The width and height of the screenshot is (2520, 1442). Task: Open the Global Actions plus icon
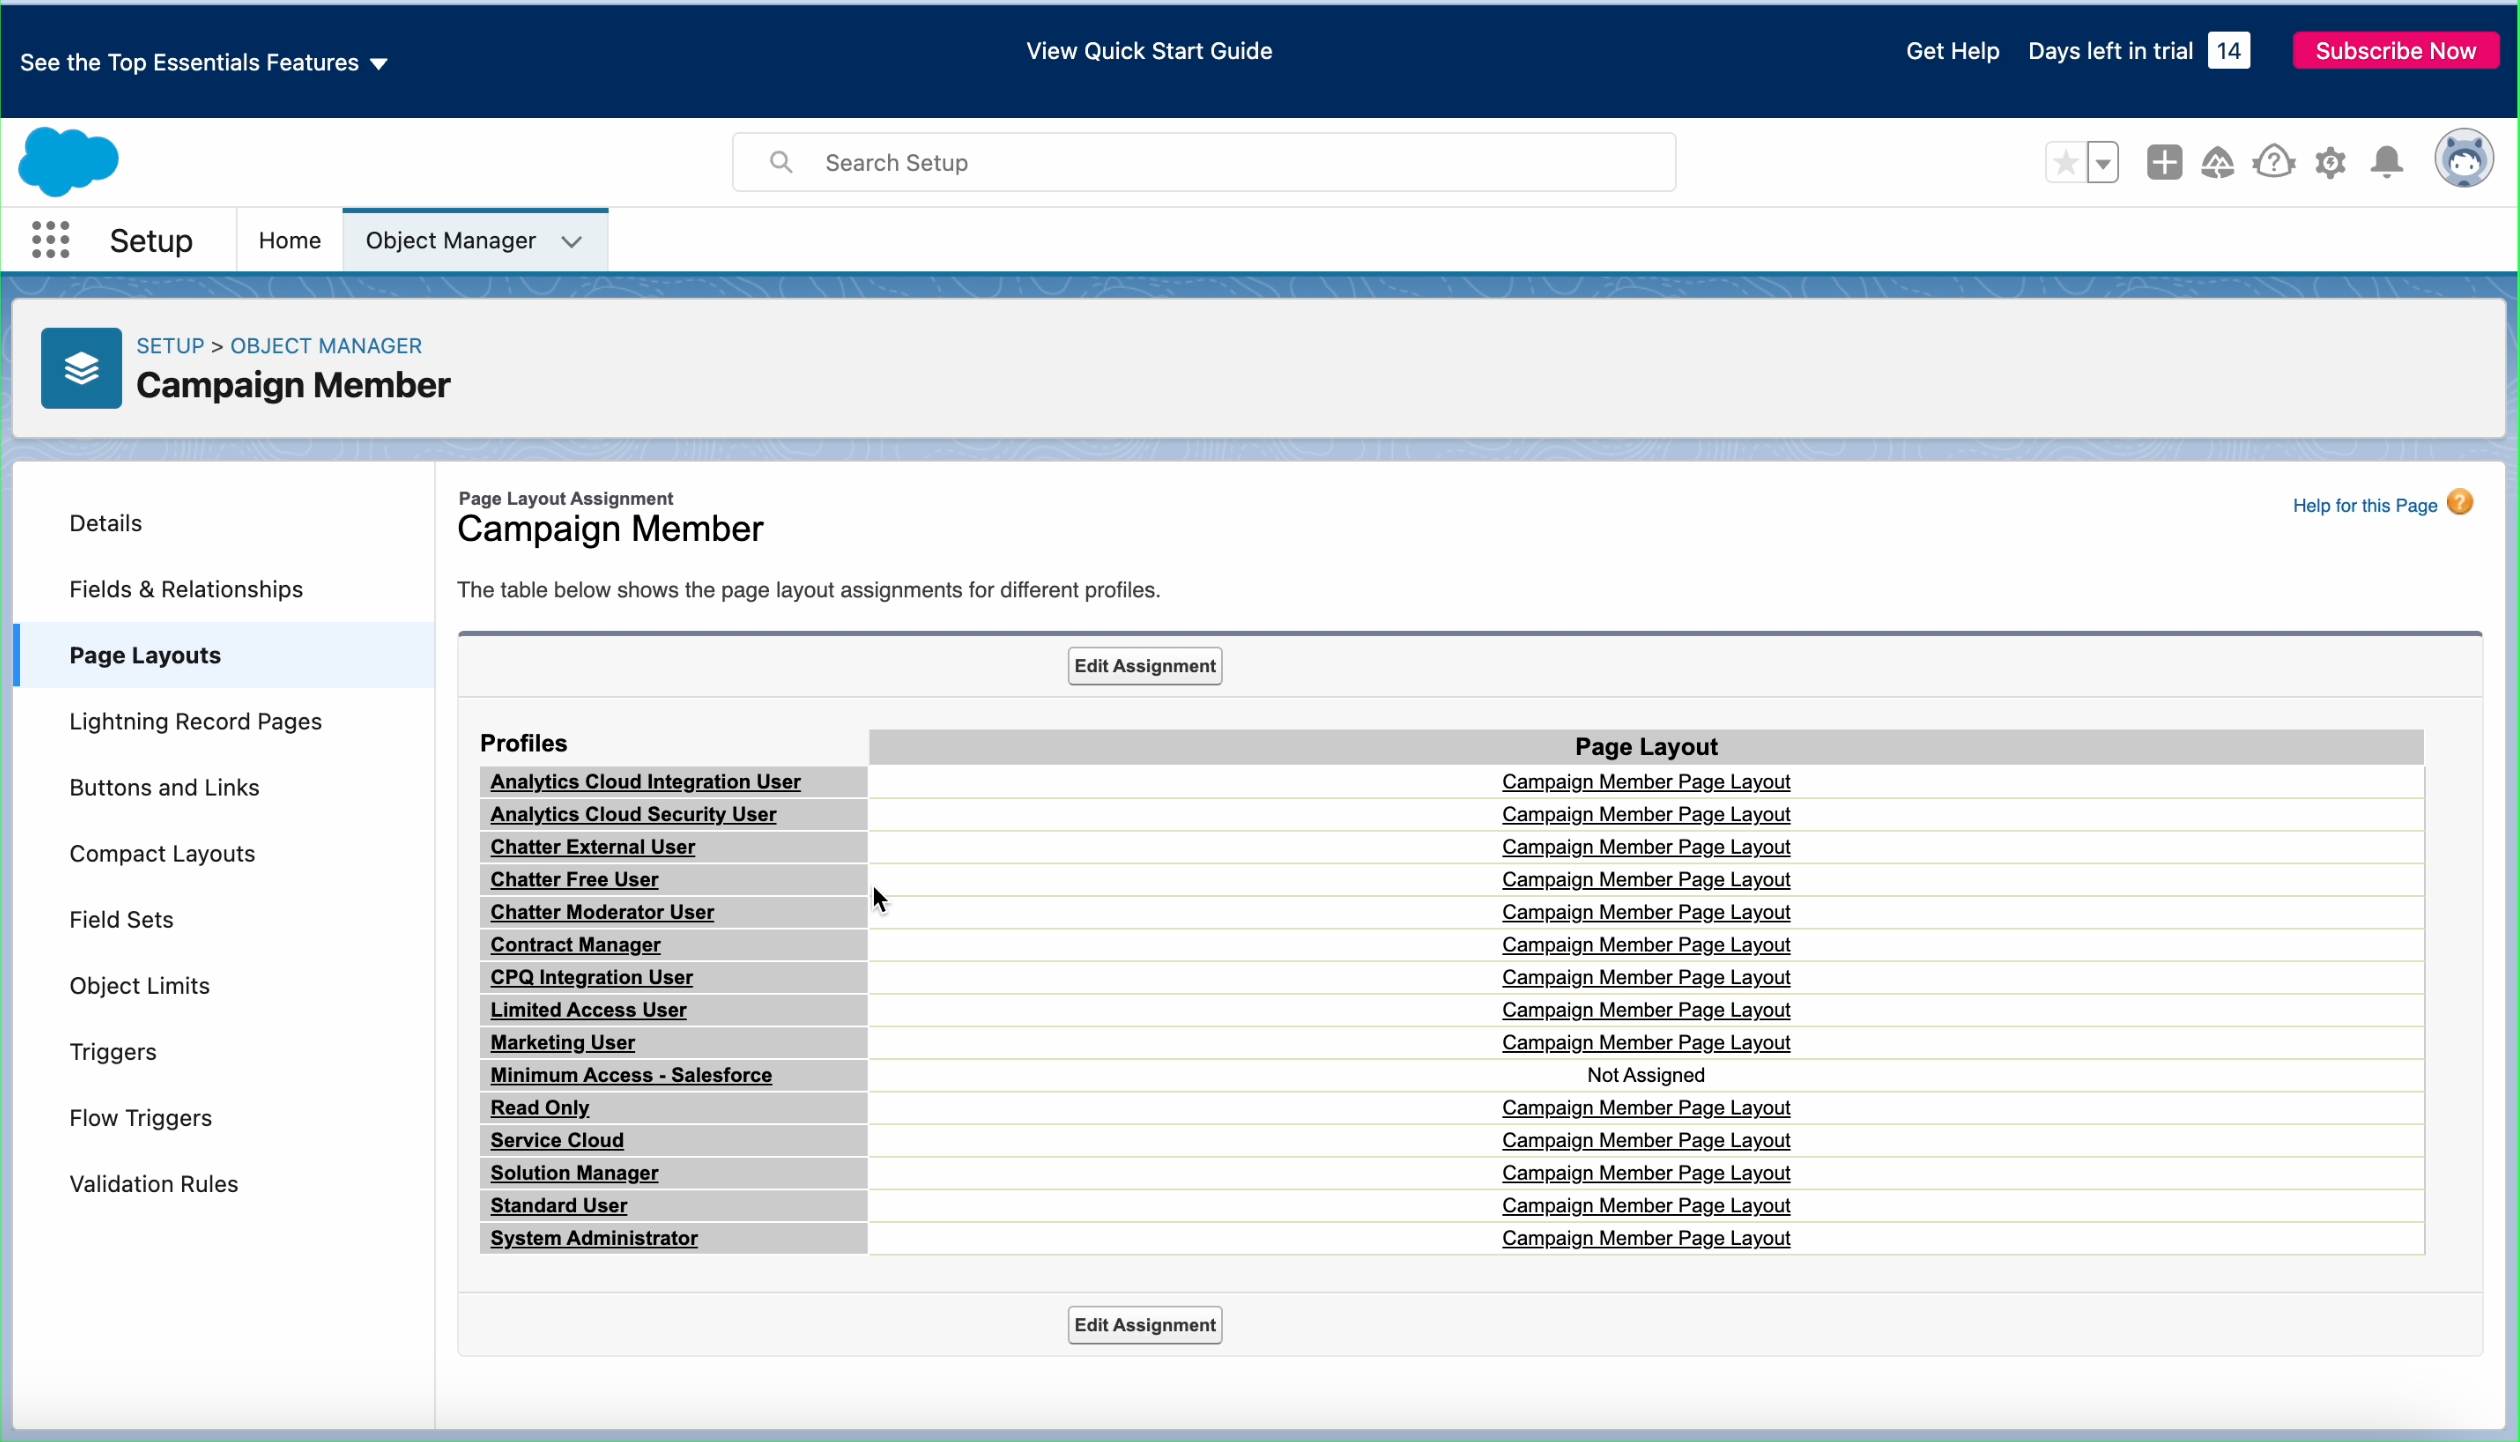pos(2164,162)
